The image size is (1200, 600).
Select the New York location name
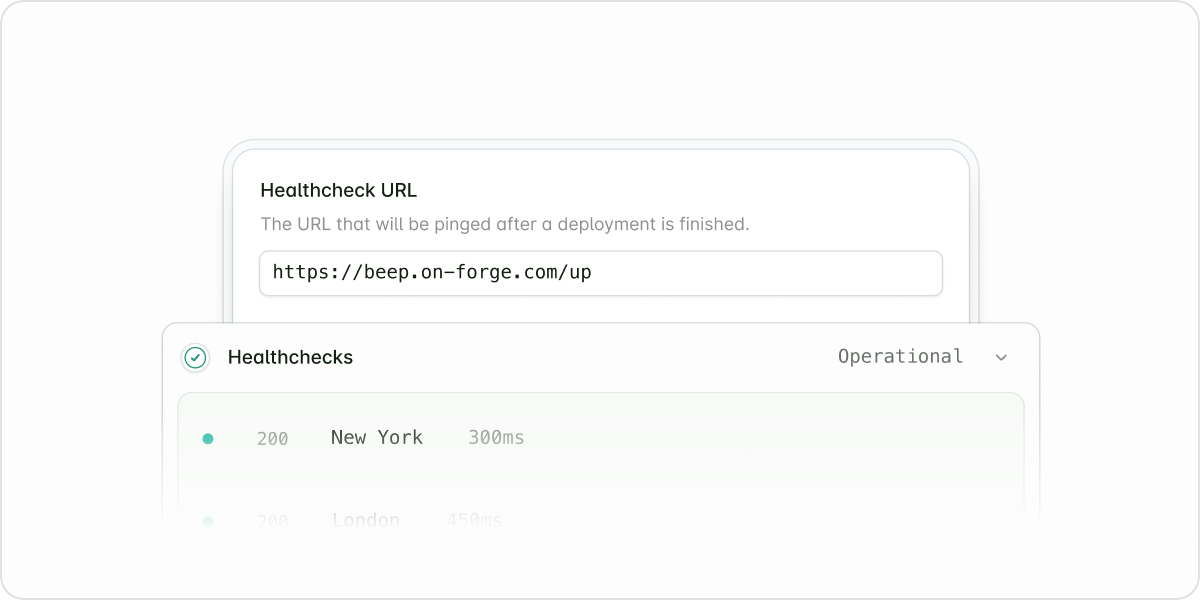377,437
